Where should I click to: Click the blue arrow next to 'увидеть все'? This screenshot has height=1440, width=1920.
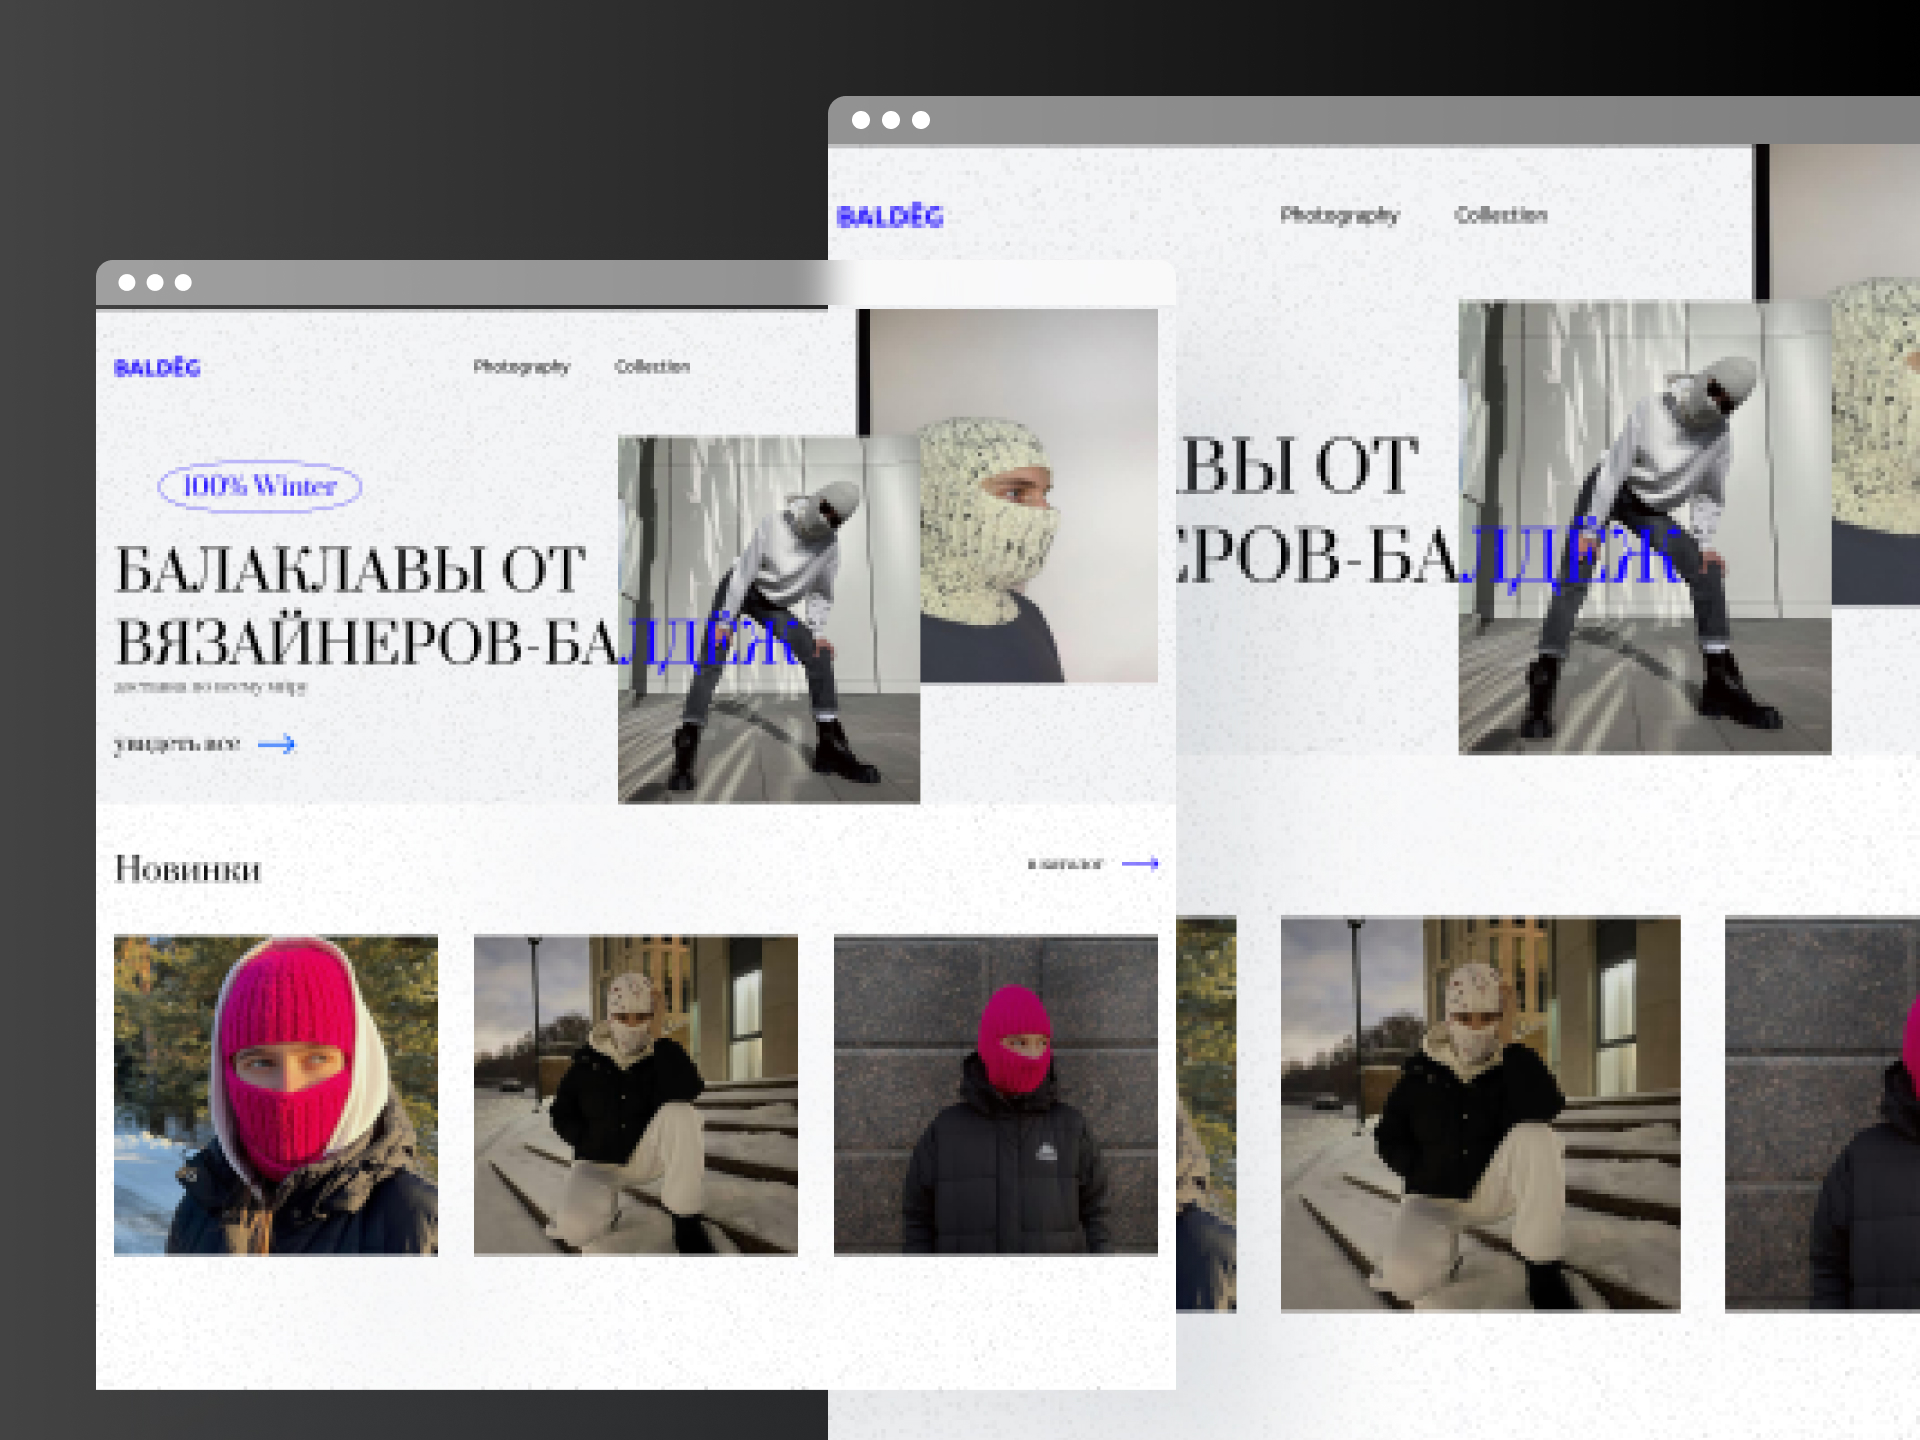[277, 744]
